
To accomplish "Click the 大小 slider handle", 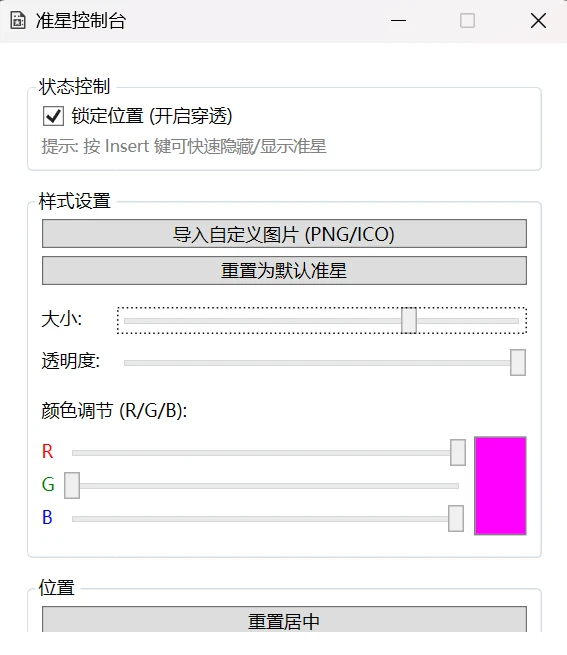I will tap(409, 320).
